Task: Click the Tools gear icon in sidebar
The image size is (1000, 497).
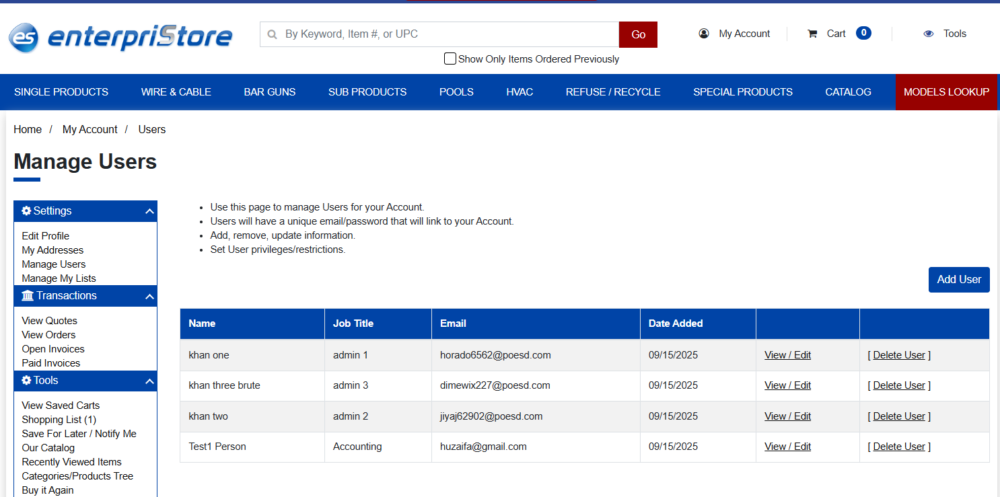Action: (26, 380)
